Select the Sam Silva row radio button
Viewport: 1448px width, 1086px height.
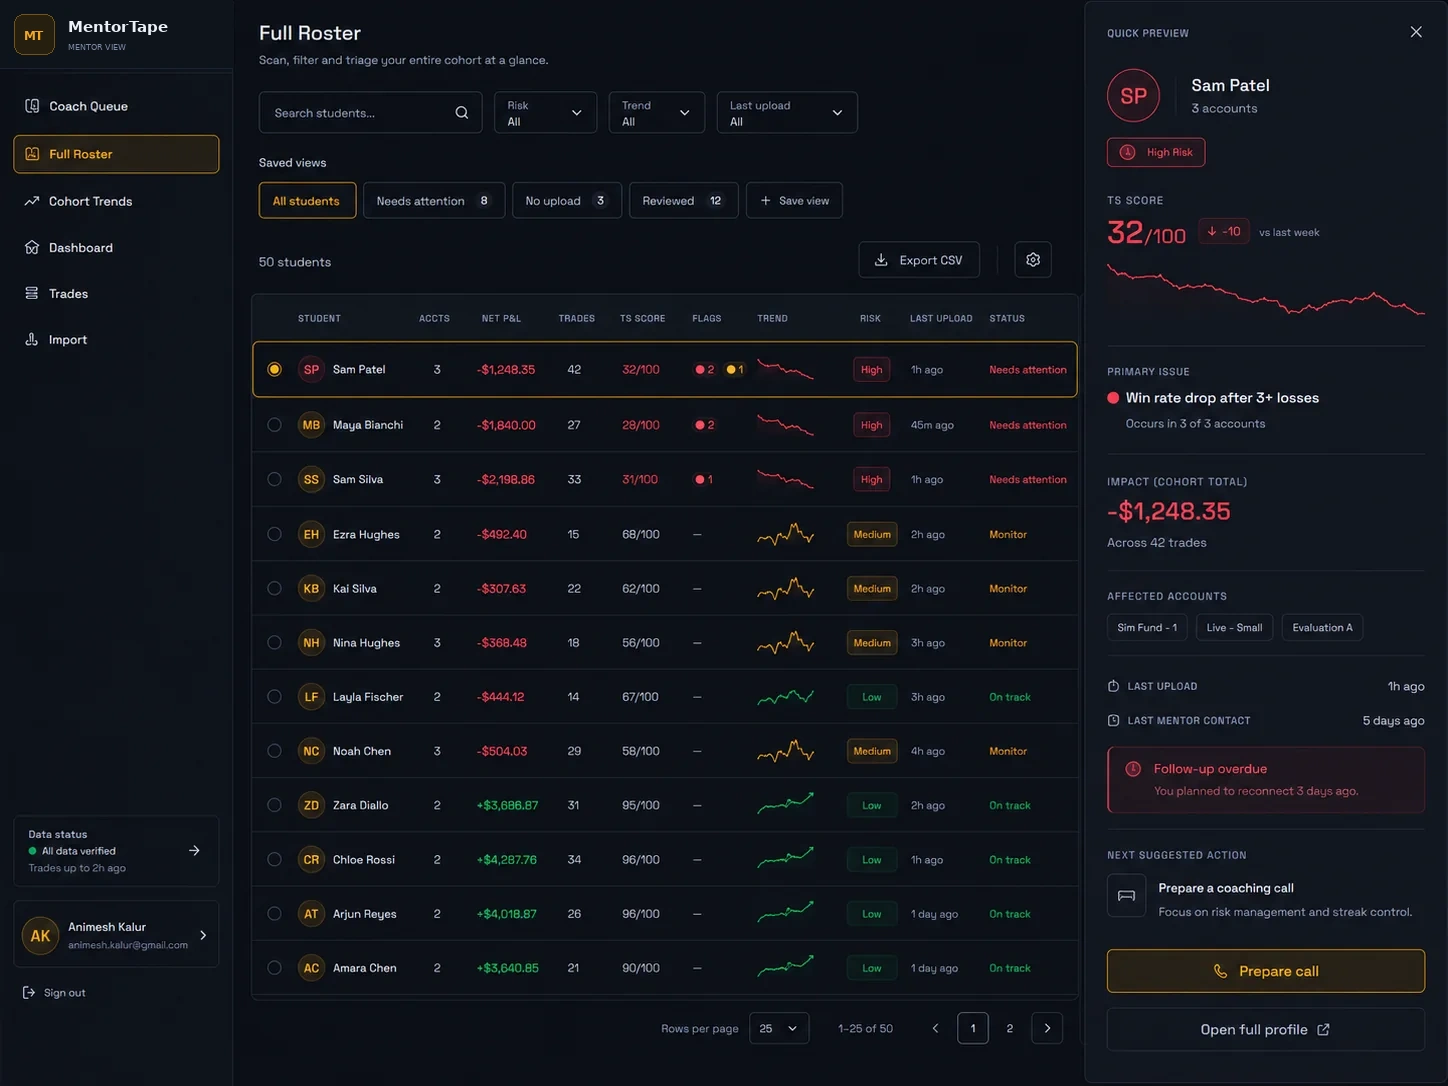click(274, 480)
